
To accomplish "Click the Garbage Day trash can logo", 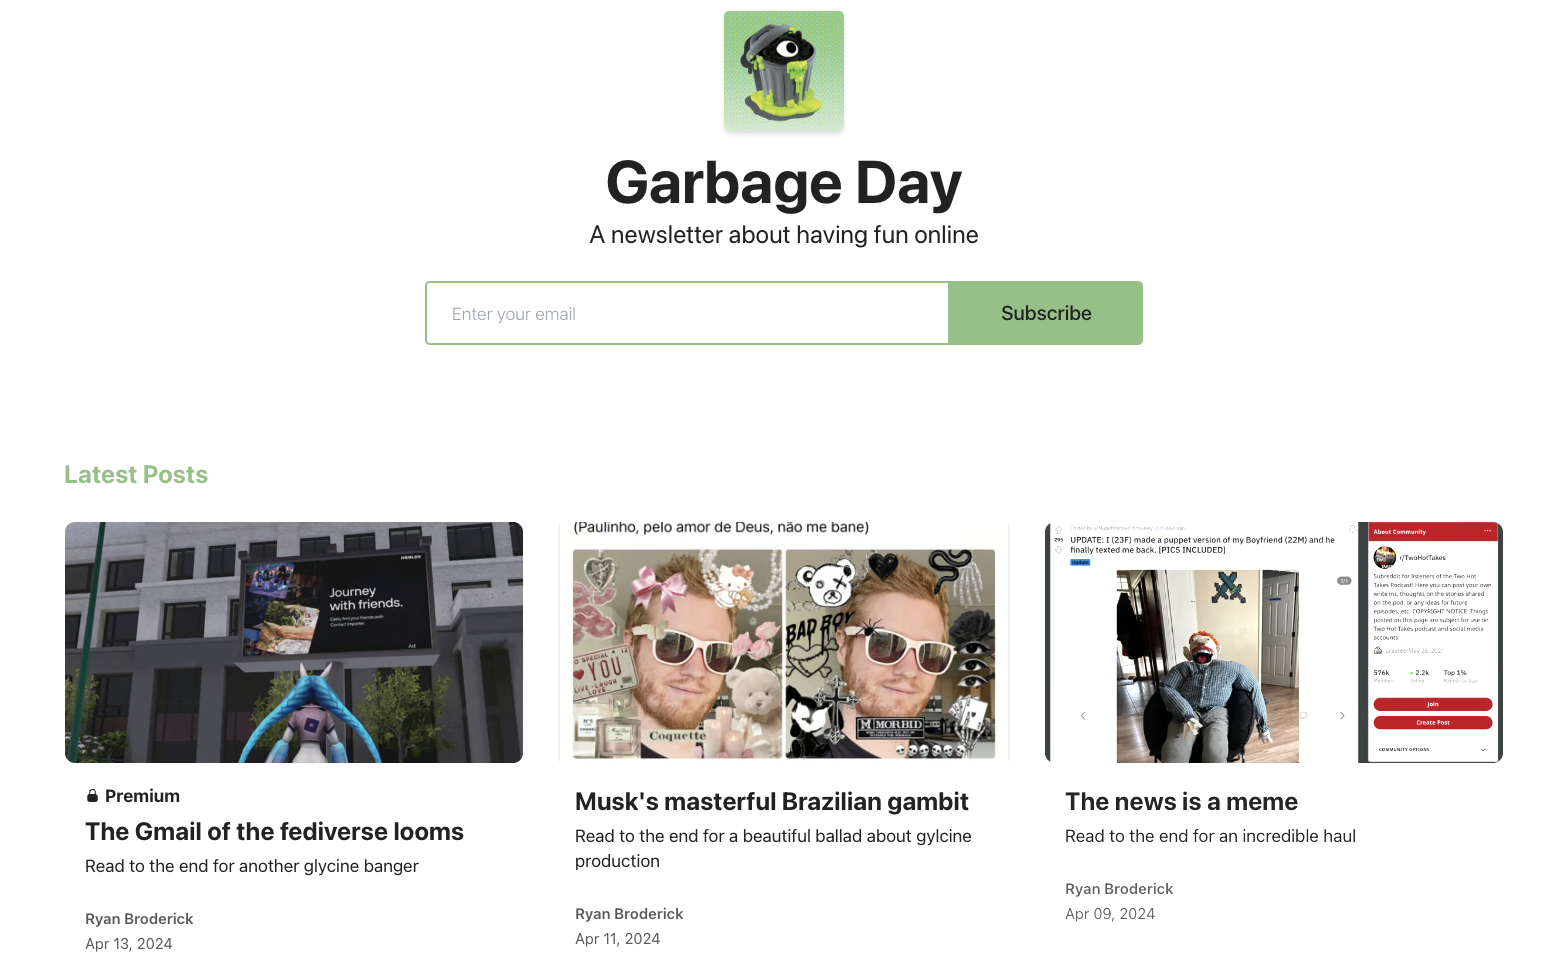I will click(x=784, y=71).
